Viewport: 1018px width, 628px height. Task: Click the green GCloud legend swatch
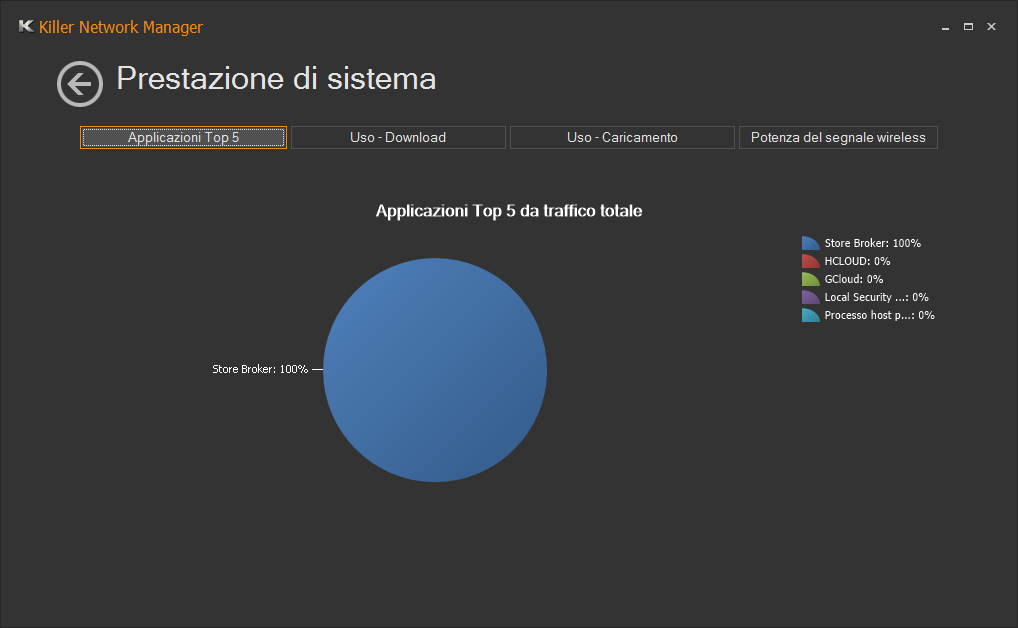point(810,279)
